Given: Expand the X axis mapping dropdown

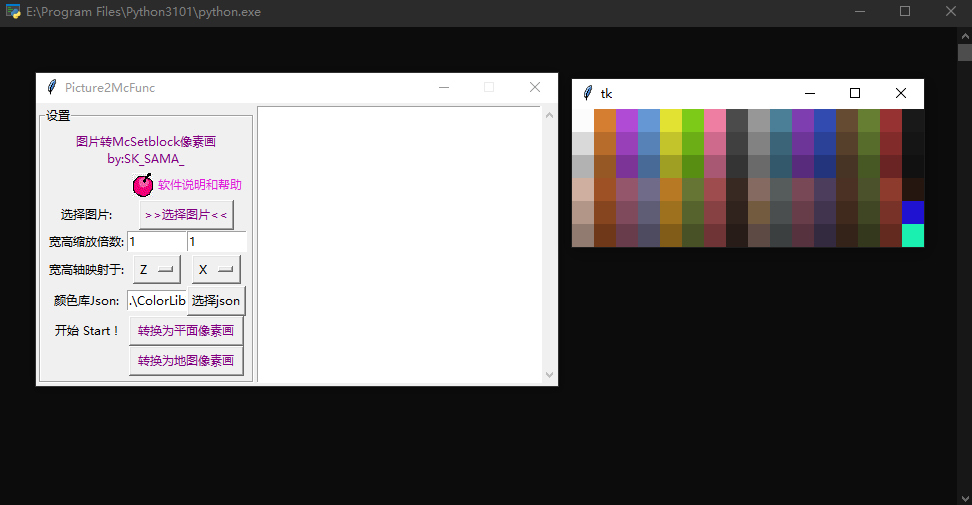Looking at the screenshot, I should (216, 270).
